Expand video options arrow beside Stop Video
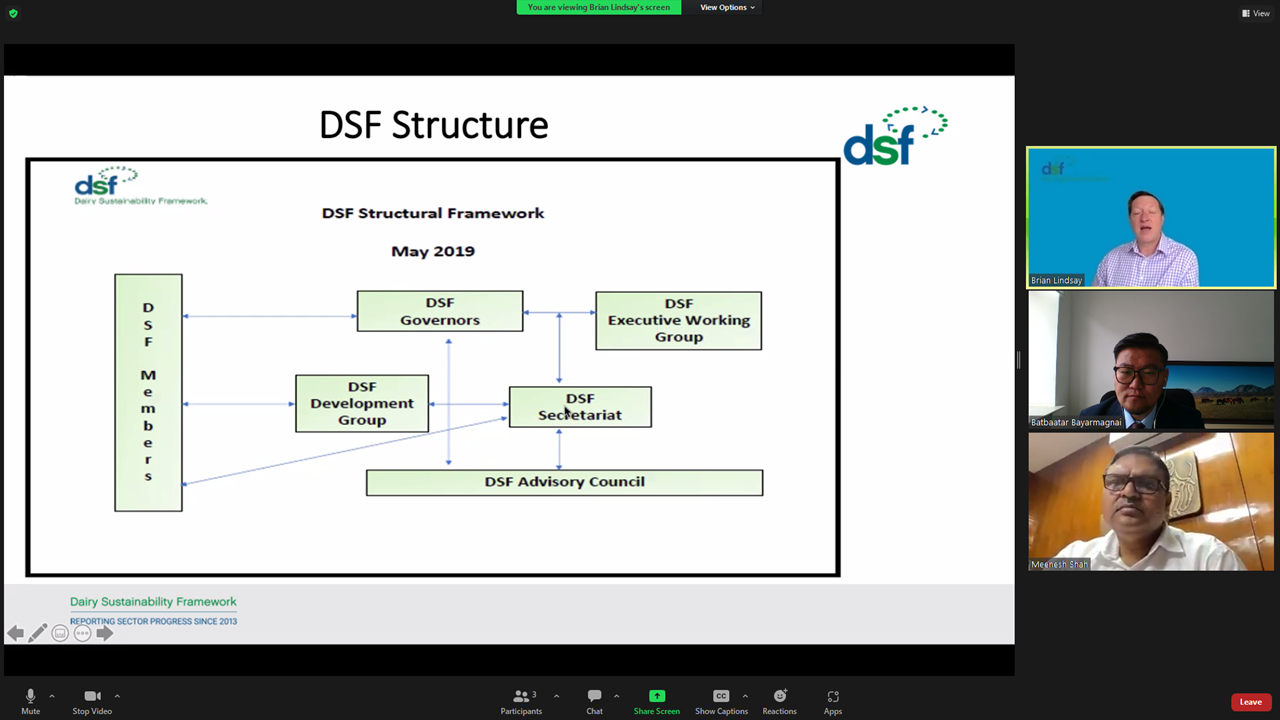 [117, 696]
